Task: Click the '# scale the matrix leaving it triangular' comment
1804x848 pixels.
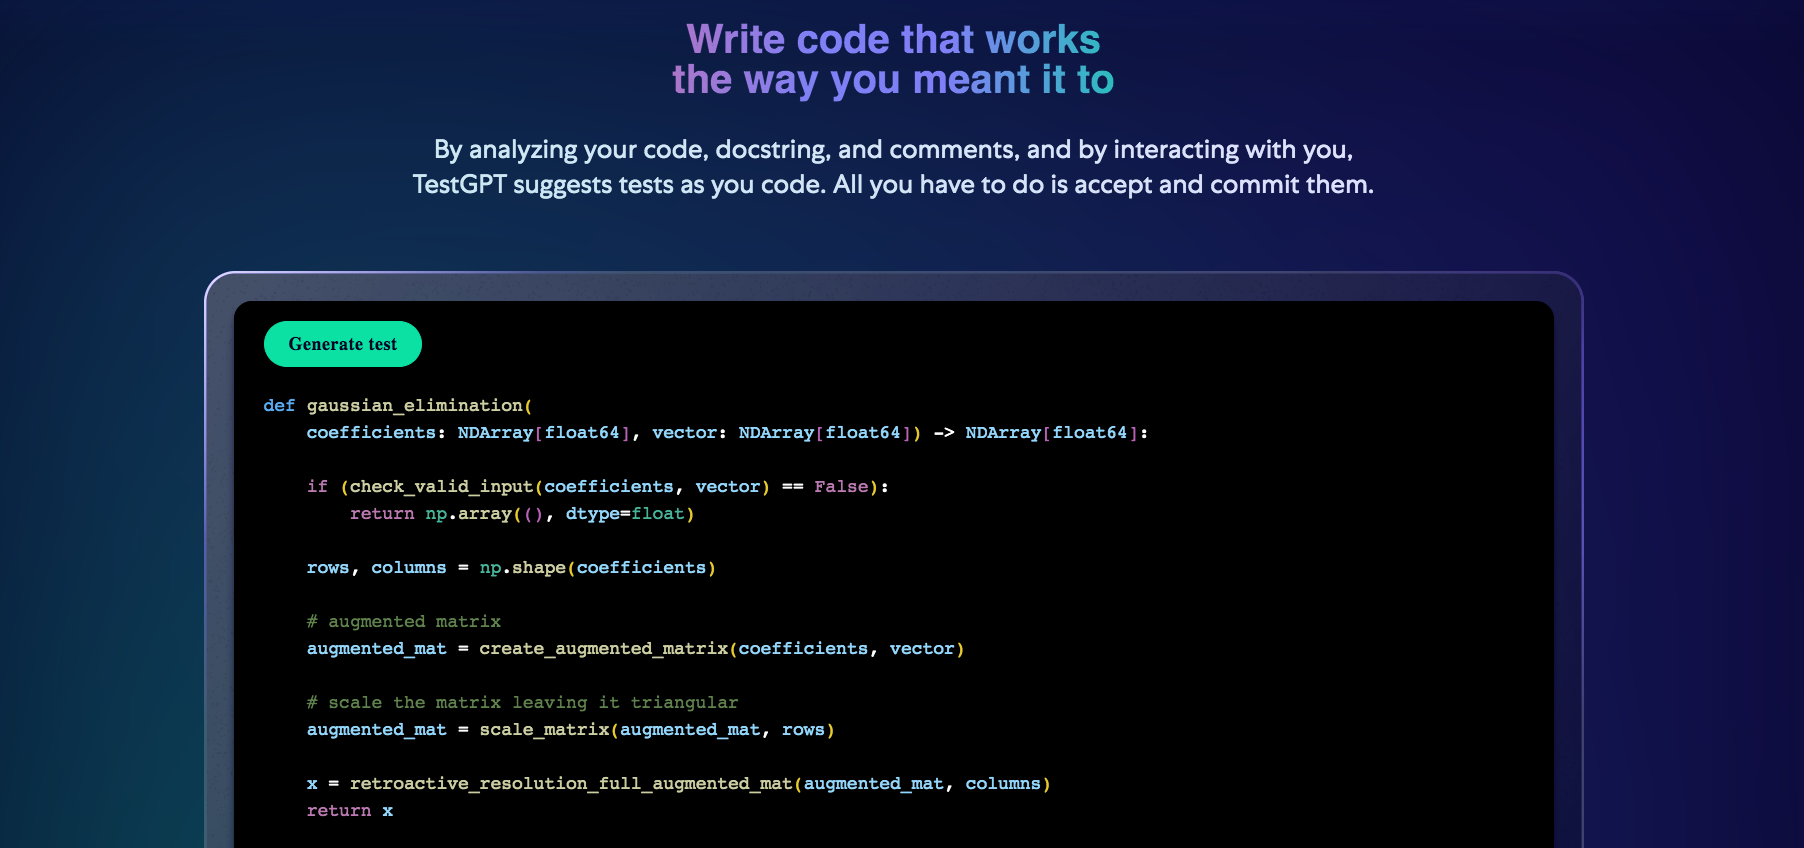Action: (522, 702)
